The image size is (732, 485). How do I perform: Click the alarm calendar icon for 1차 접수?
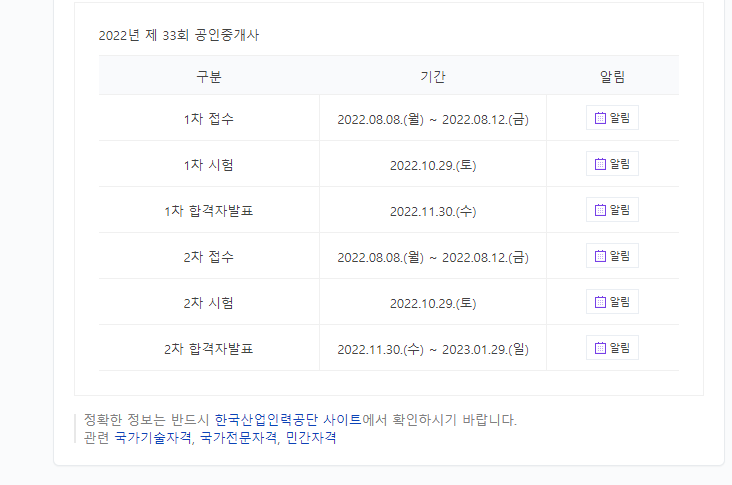(600, 119)
